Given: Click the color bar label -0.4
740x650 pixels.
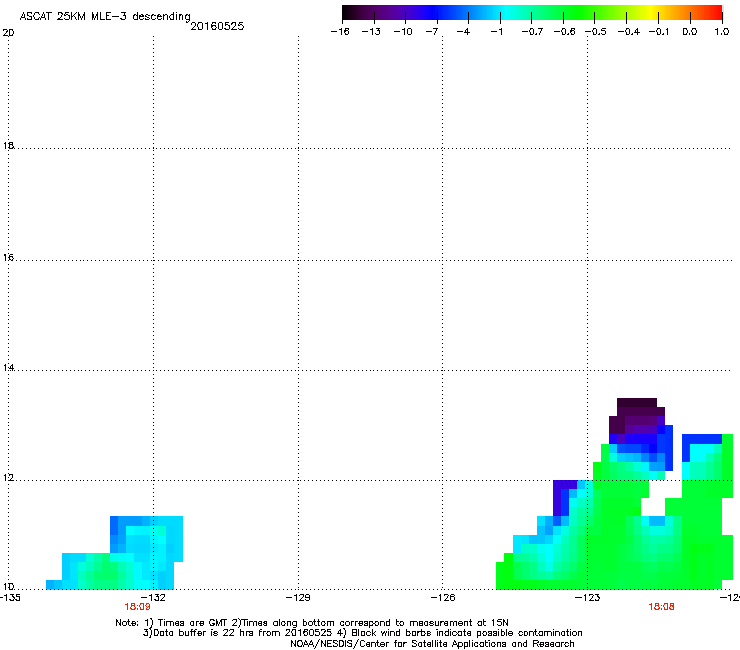Looking at the screenshot, I should [x=629, y=32].
